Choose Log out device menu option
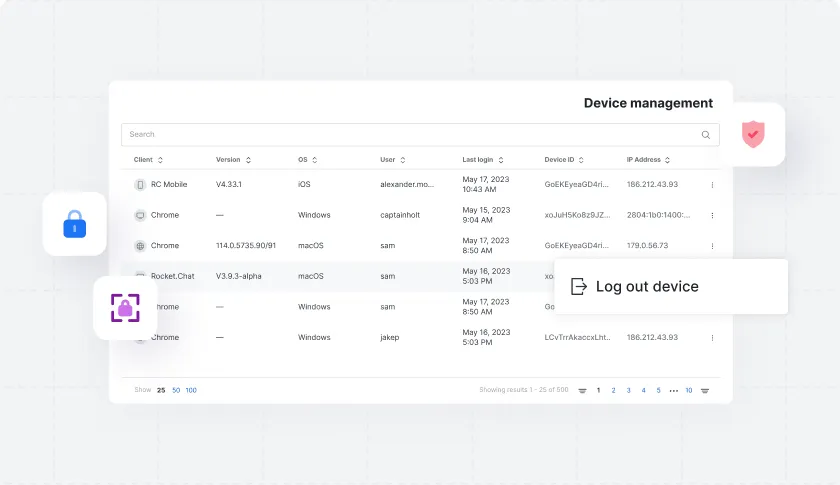The image size is (840, 485). [x=671, y=287]
